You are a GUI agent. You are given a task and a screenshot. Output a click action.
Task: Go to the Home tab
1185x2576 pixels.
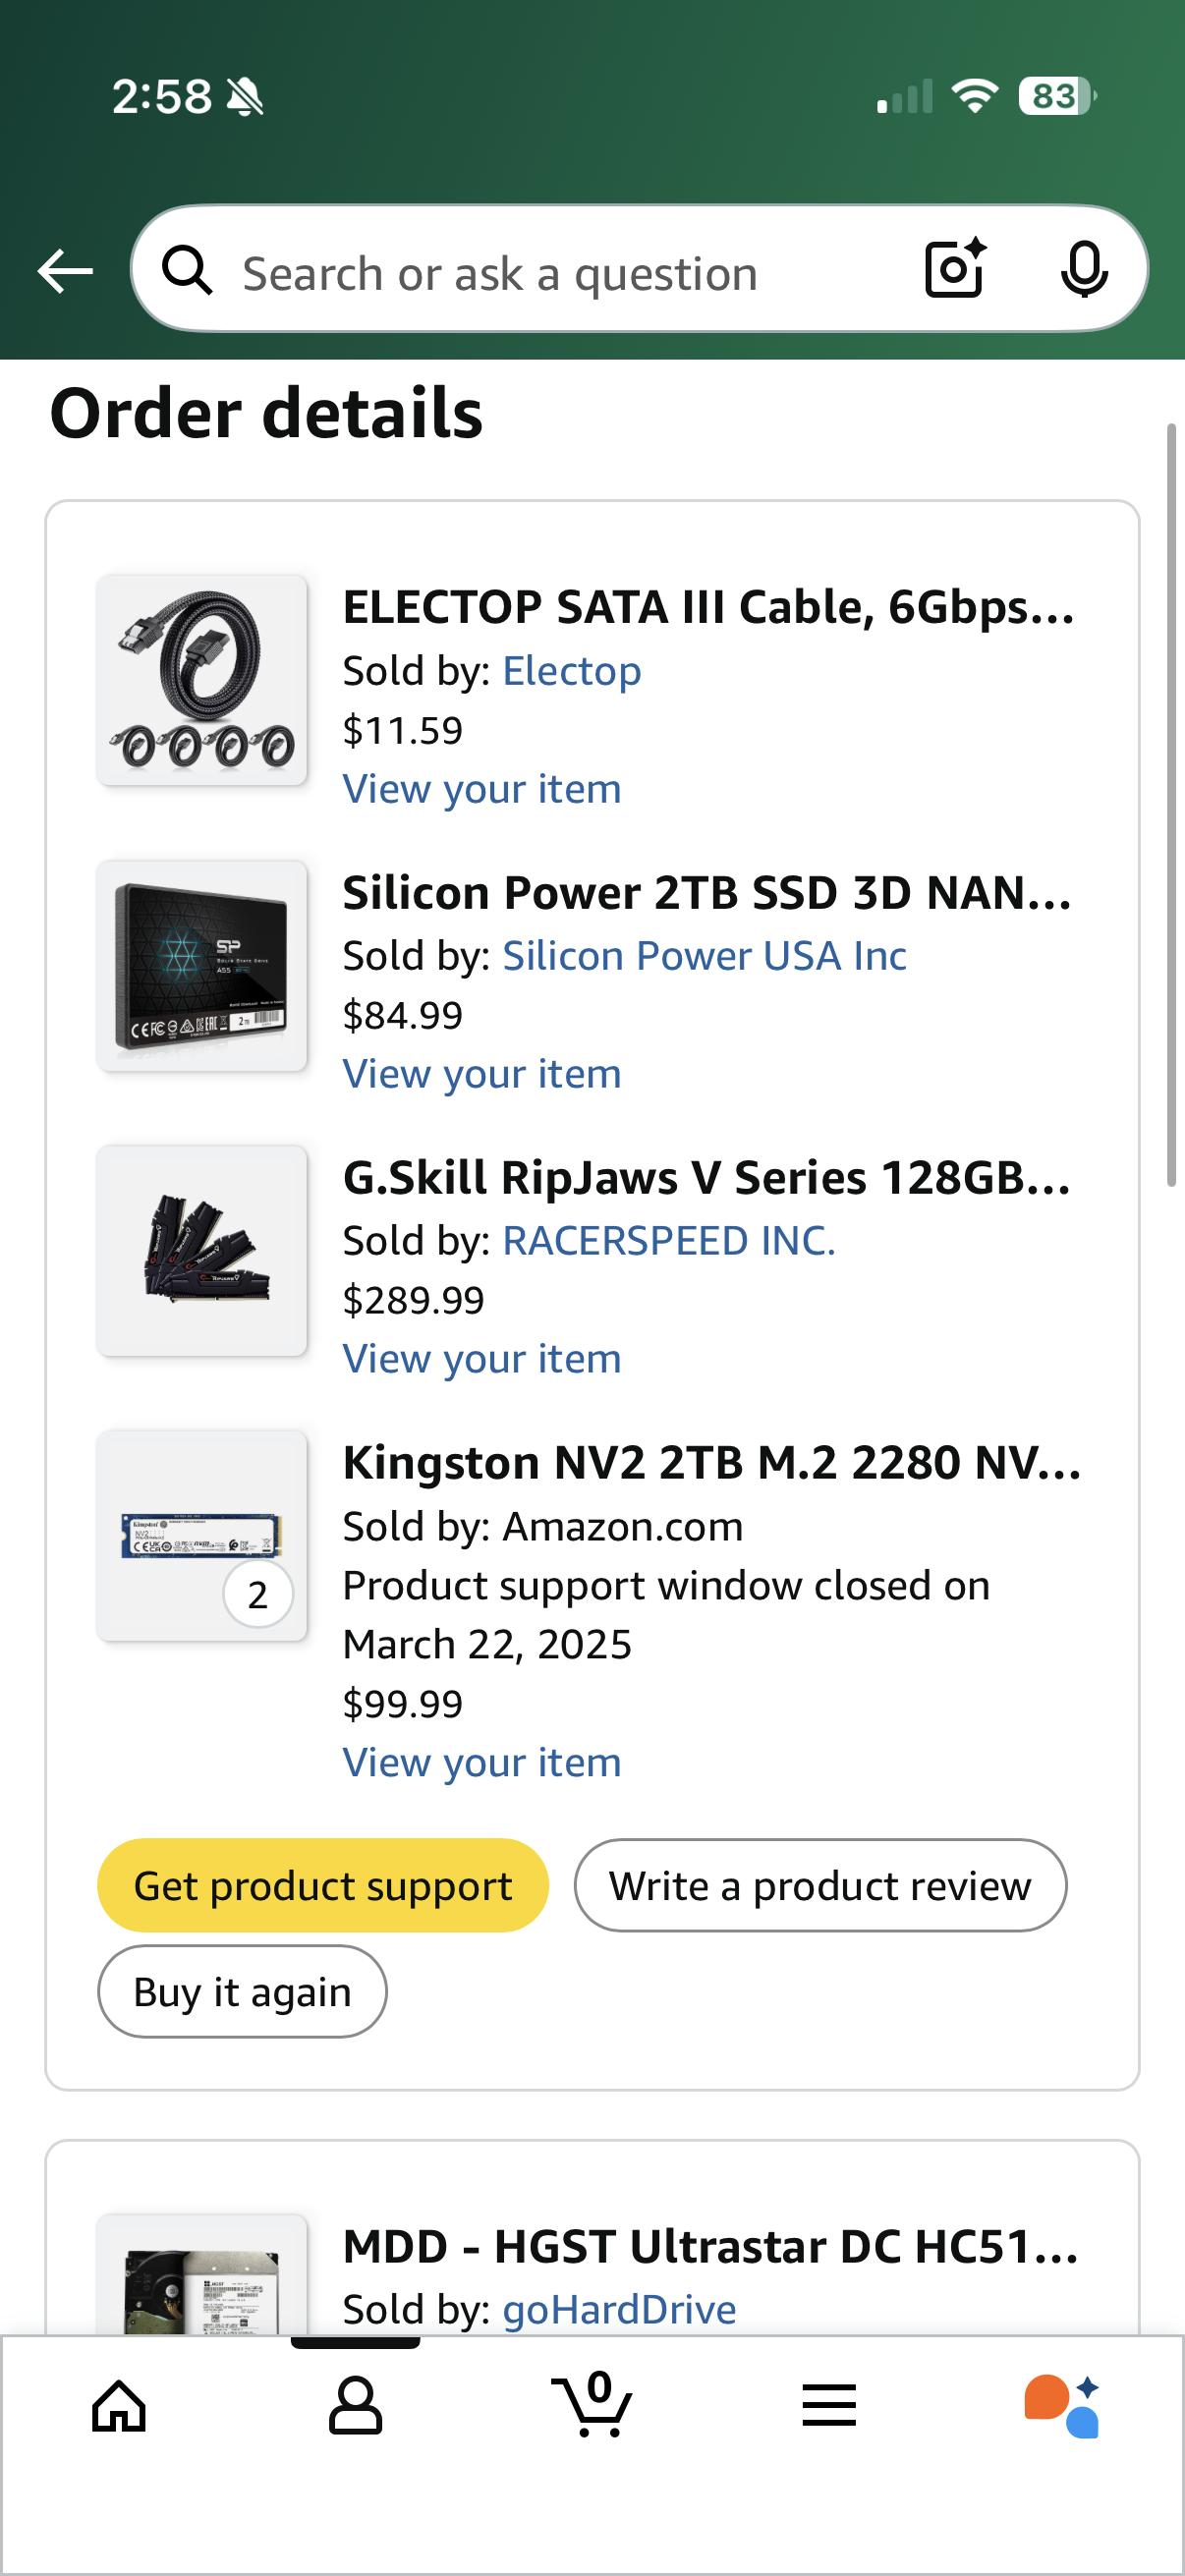click(x=119, y=2405)
